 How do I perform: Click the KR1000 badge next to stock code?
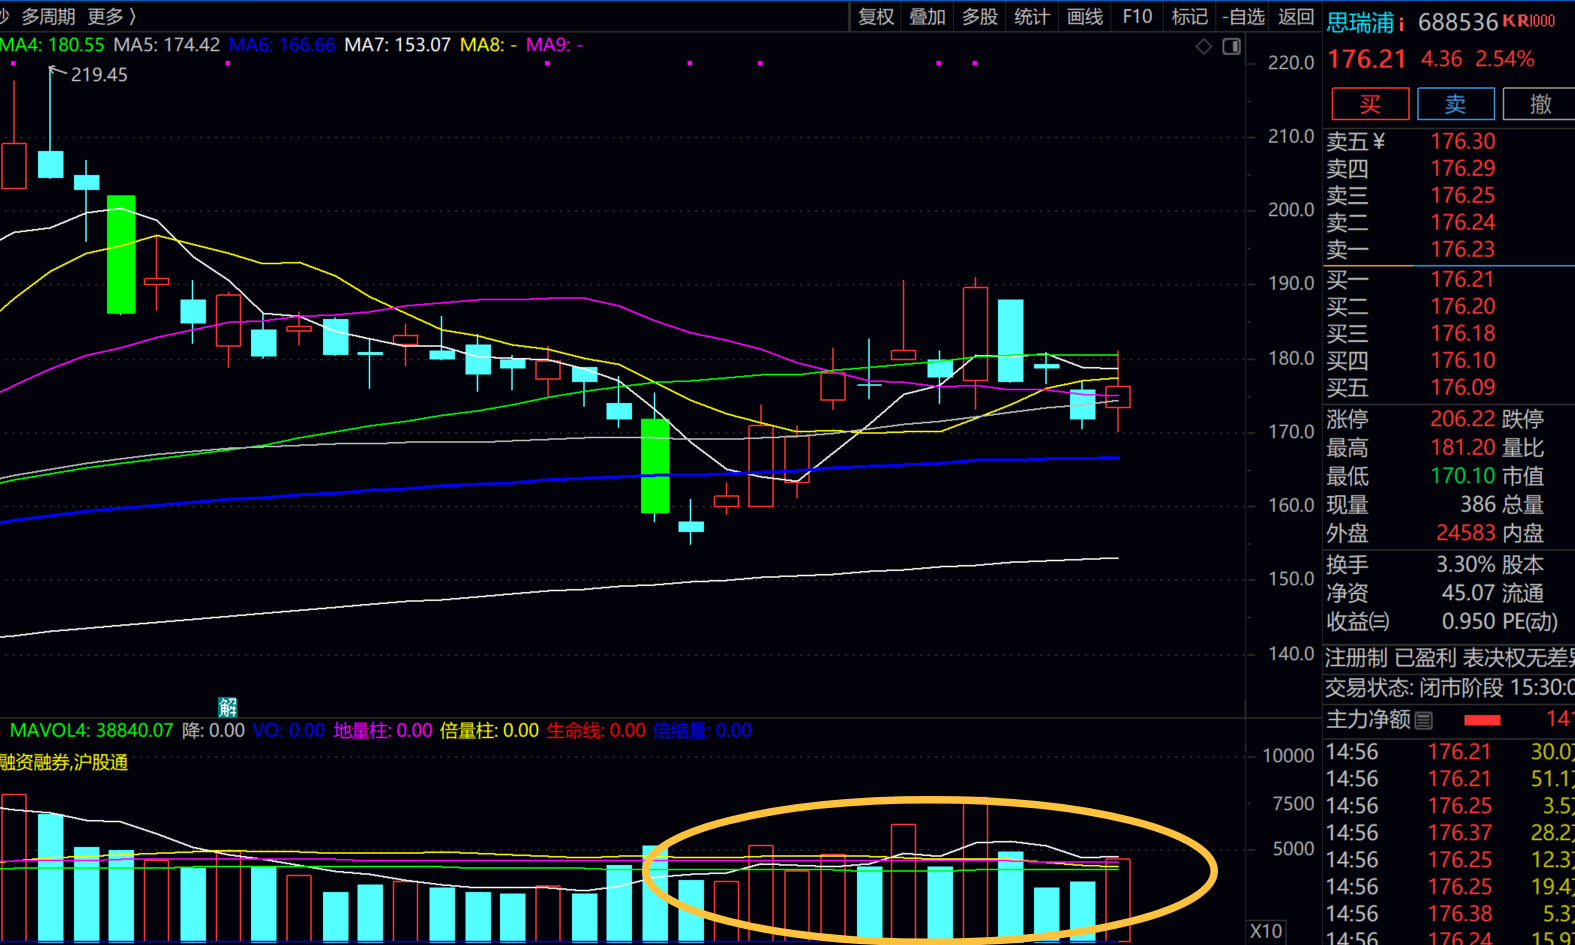point(1529,21)
